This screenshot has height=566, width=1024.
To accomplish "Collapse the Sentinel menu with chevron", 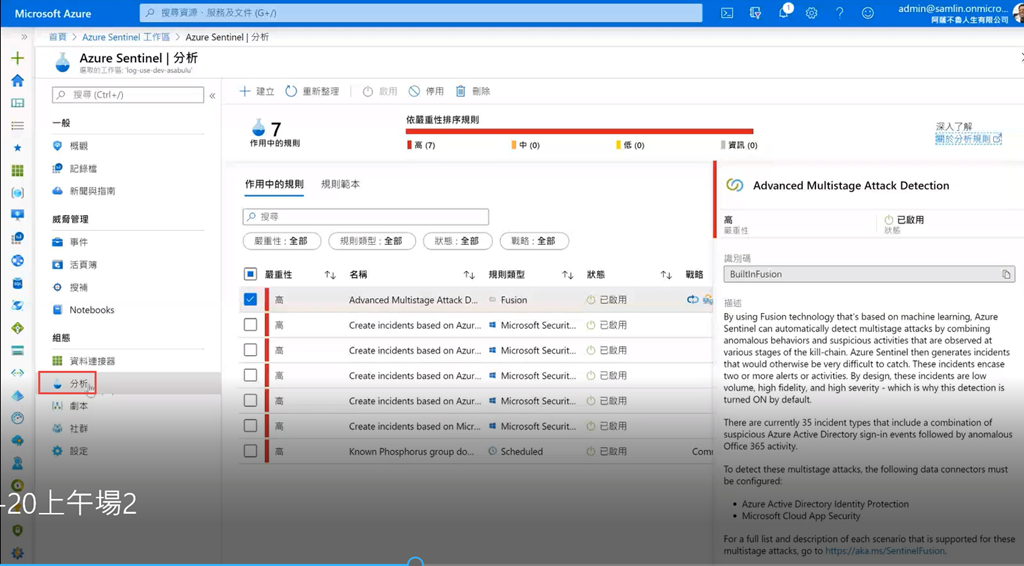I will point(212,95).
